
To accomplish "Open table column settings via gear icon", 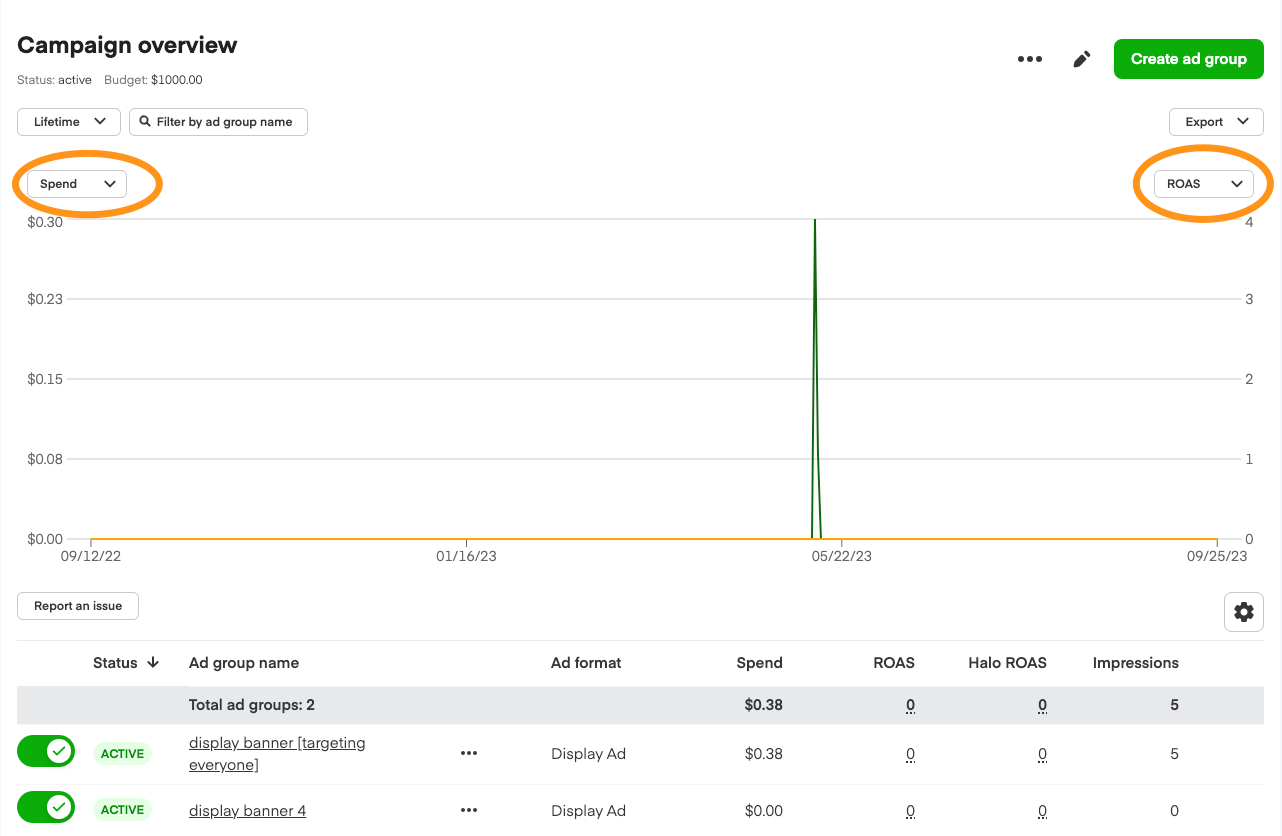I will (x=1244, y=611).
